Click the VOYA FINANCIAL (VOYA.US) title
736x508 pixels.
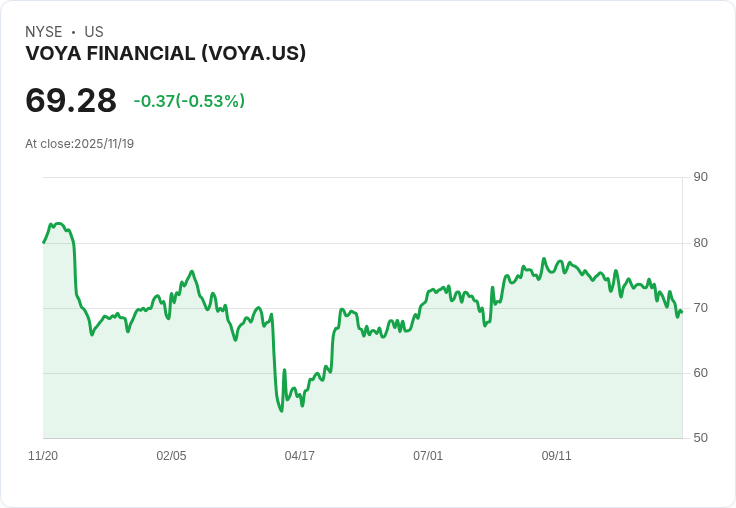click(x=165, y=54)
